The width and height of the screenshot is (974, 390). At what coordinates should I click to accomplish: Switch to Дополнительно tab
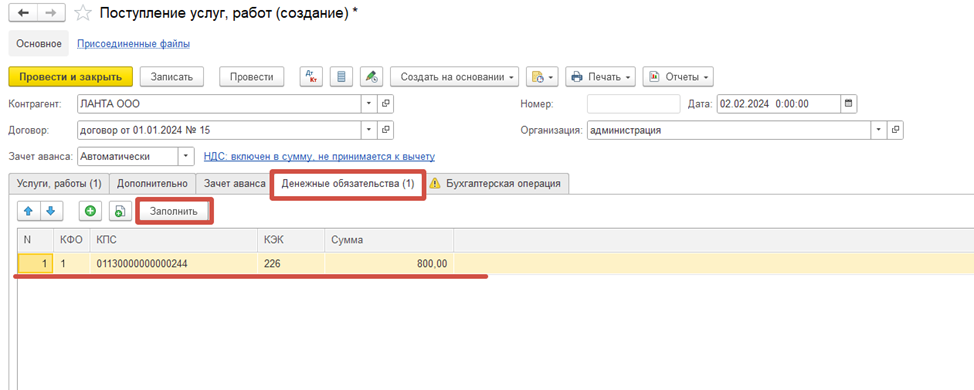pyautogui.click(x=152, y=183)
